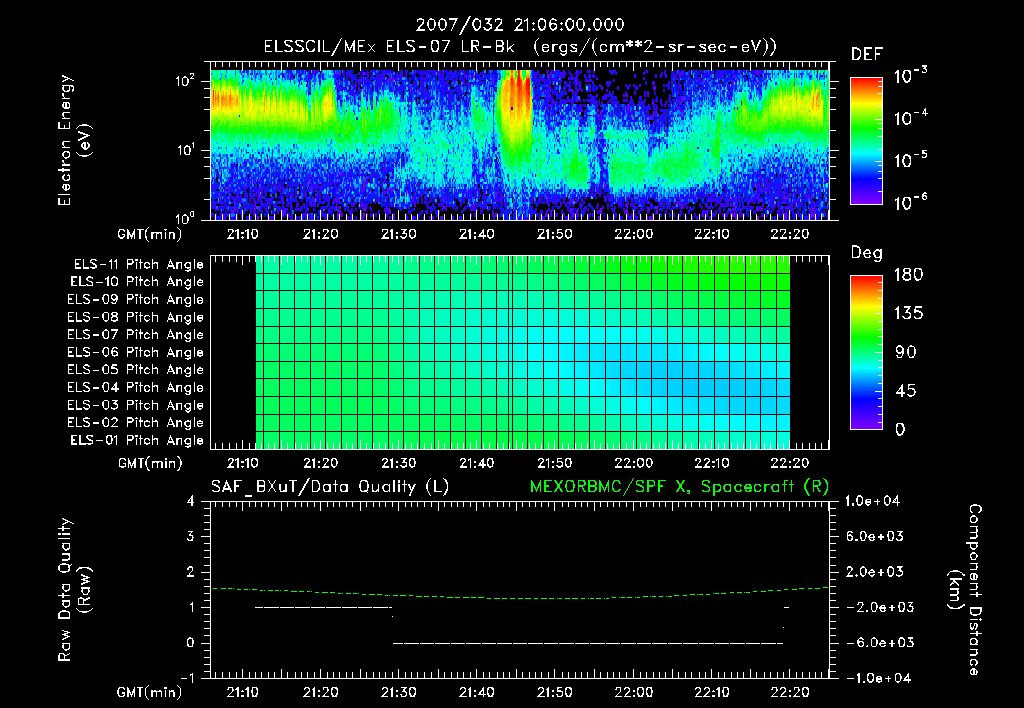Click the 0 label on Deg color bar
The width and height of the screenshot is (1024, 708).
(900, 430)
